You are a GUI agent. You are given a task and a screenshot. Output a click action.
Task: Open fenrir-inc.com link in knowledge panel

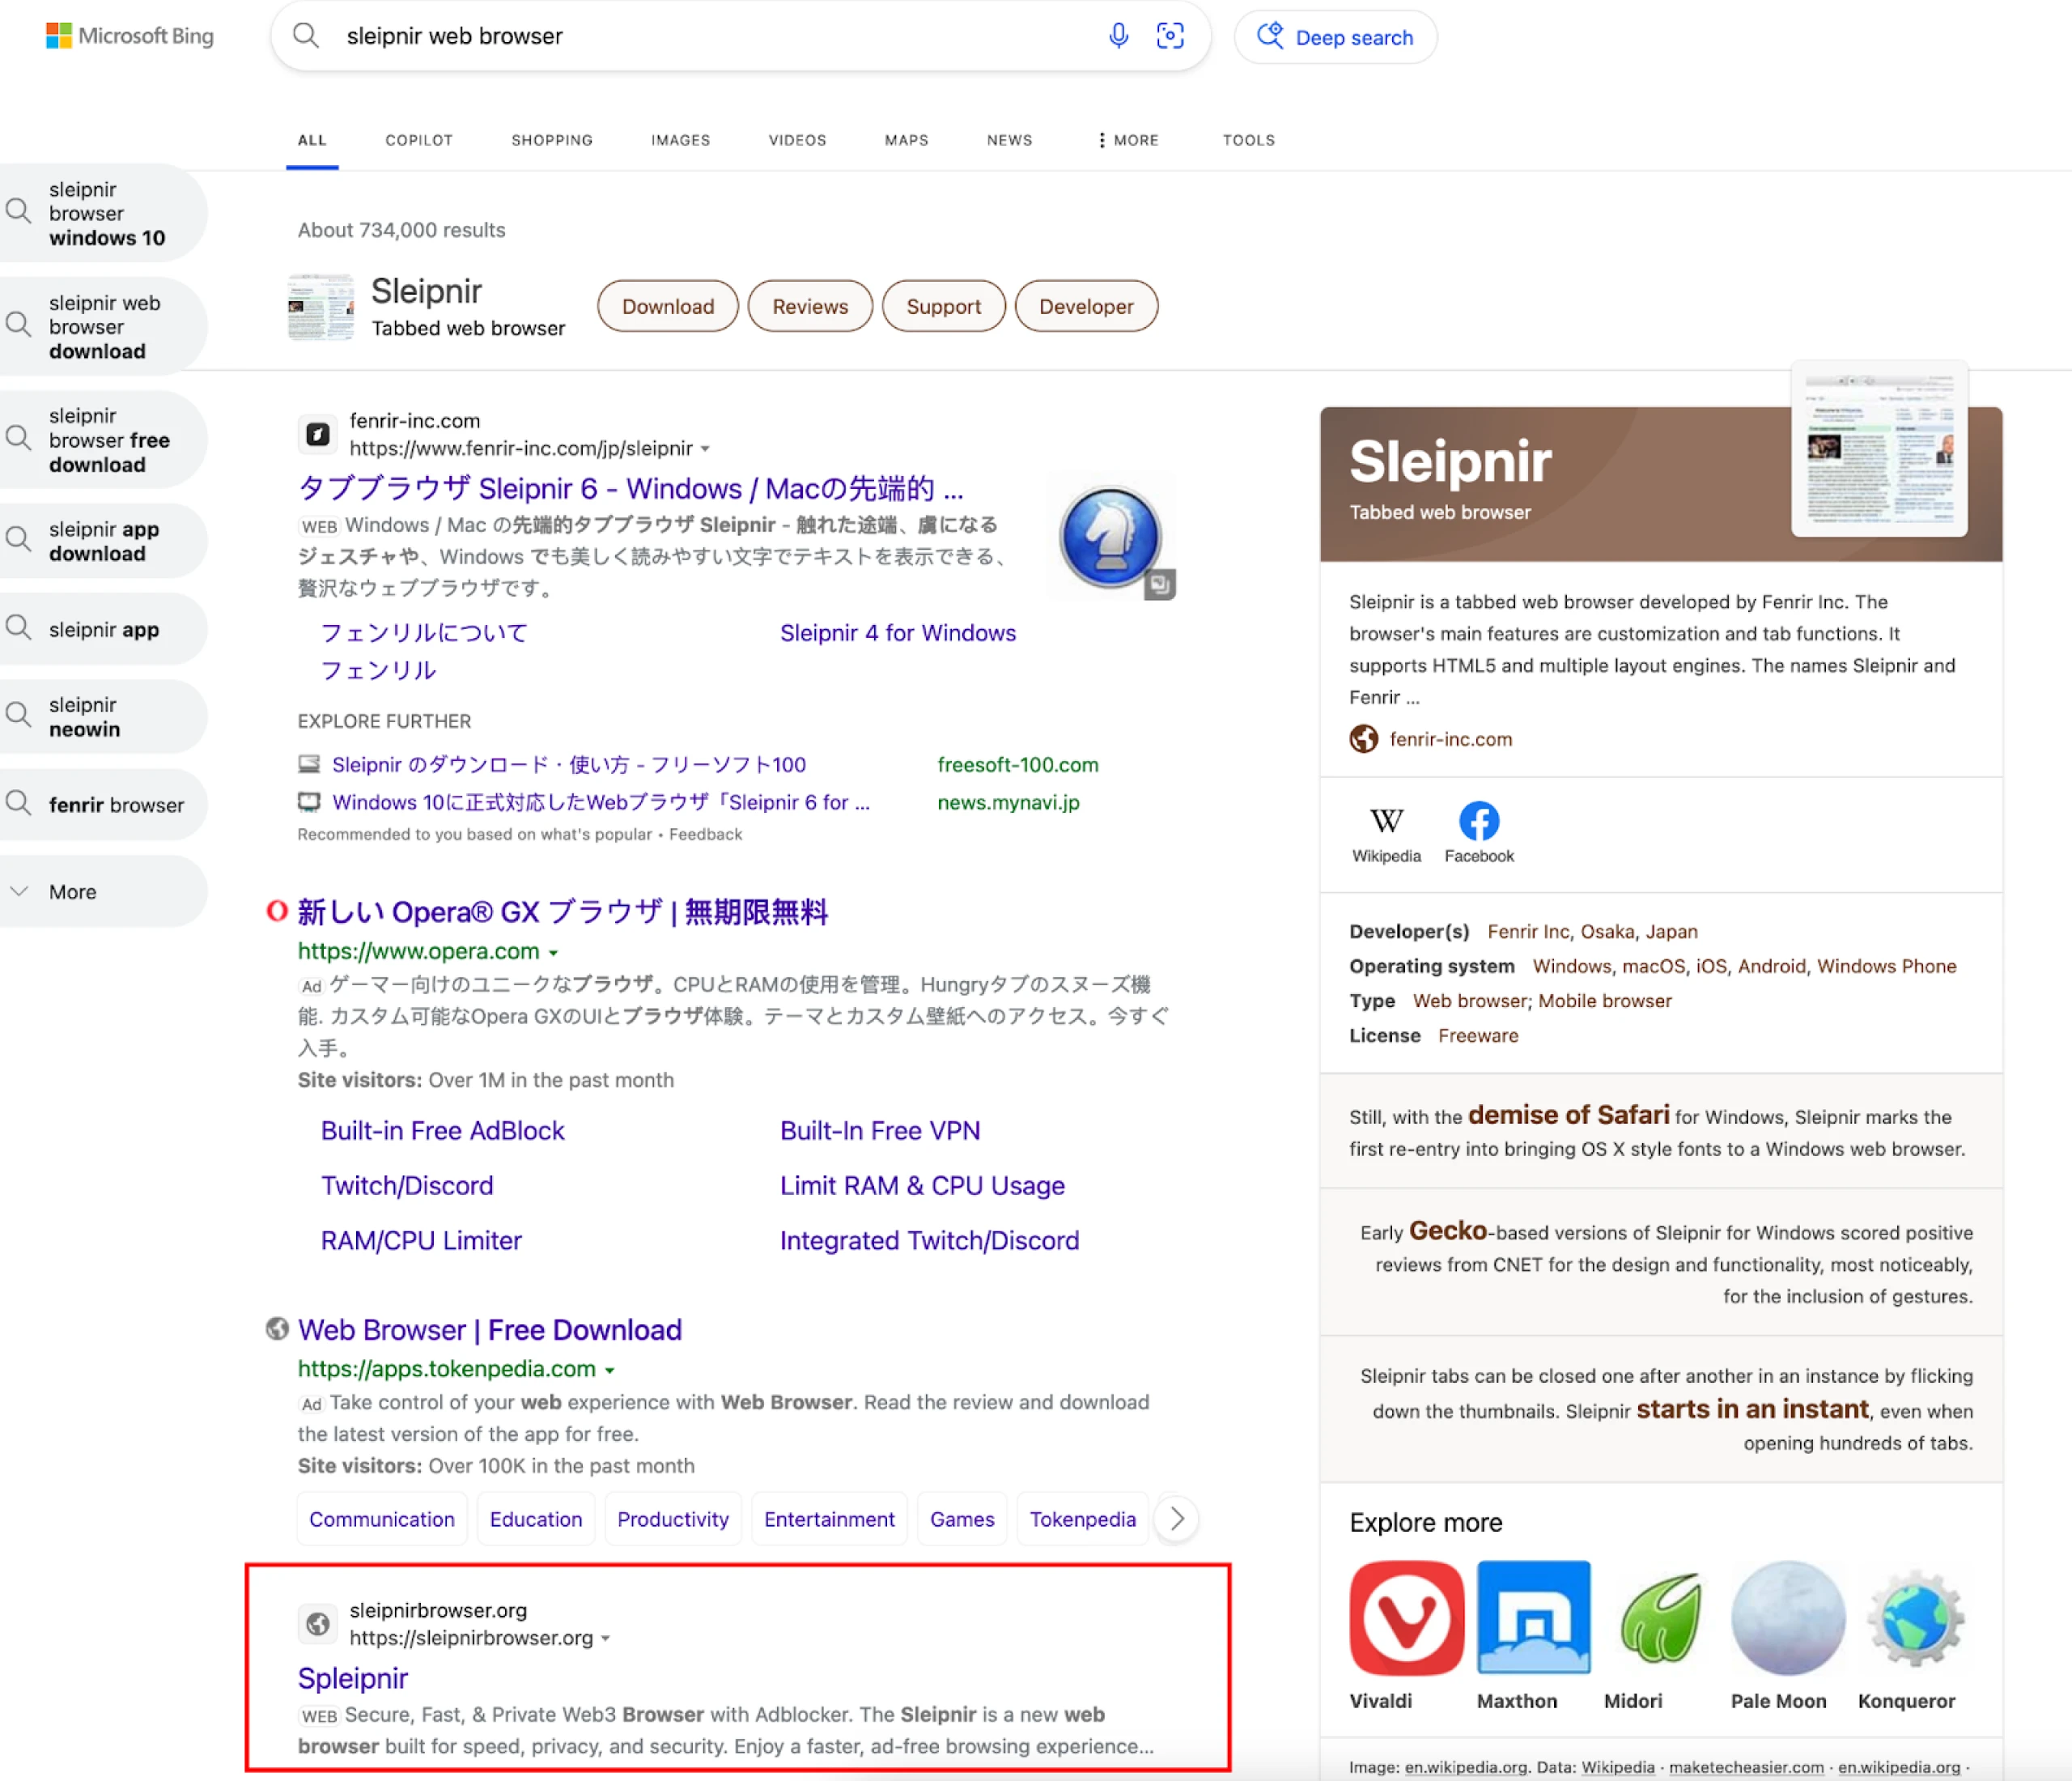point(1450,739)
